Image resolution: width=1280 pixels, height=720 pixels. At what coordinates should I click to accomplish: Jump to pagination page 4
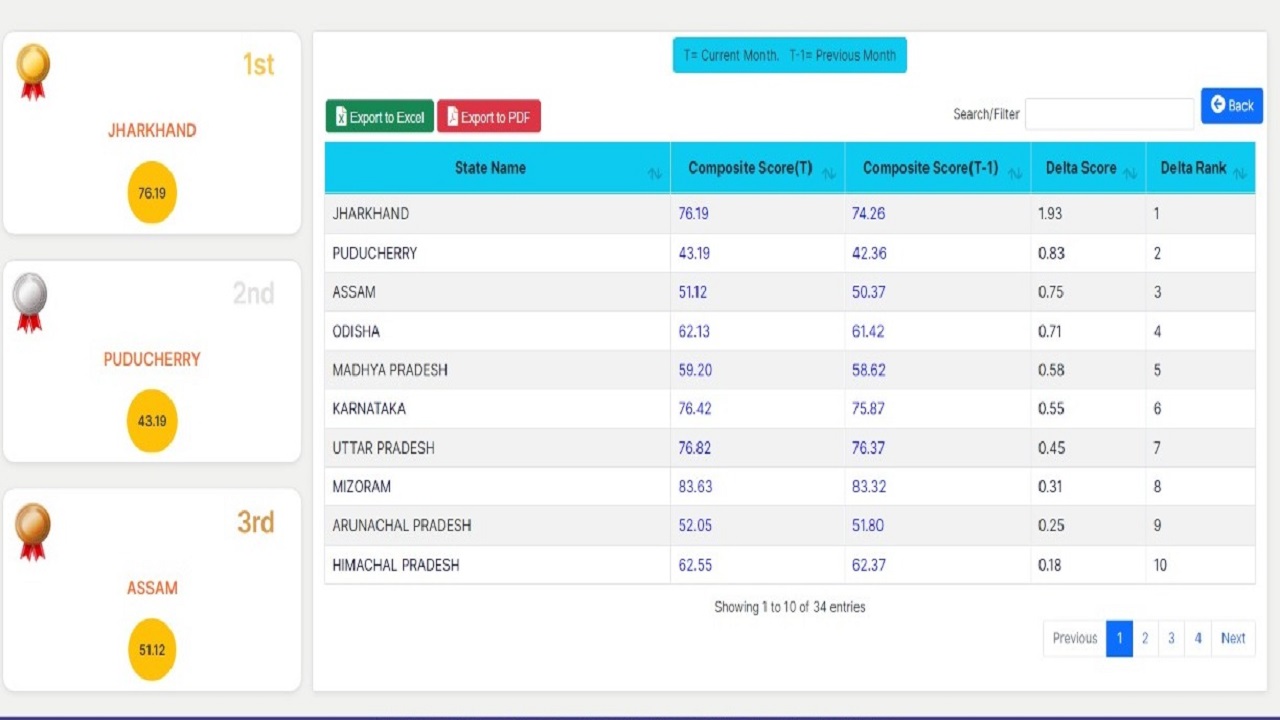[1197, 638]
